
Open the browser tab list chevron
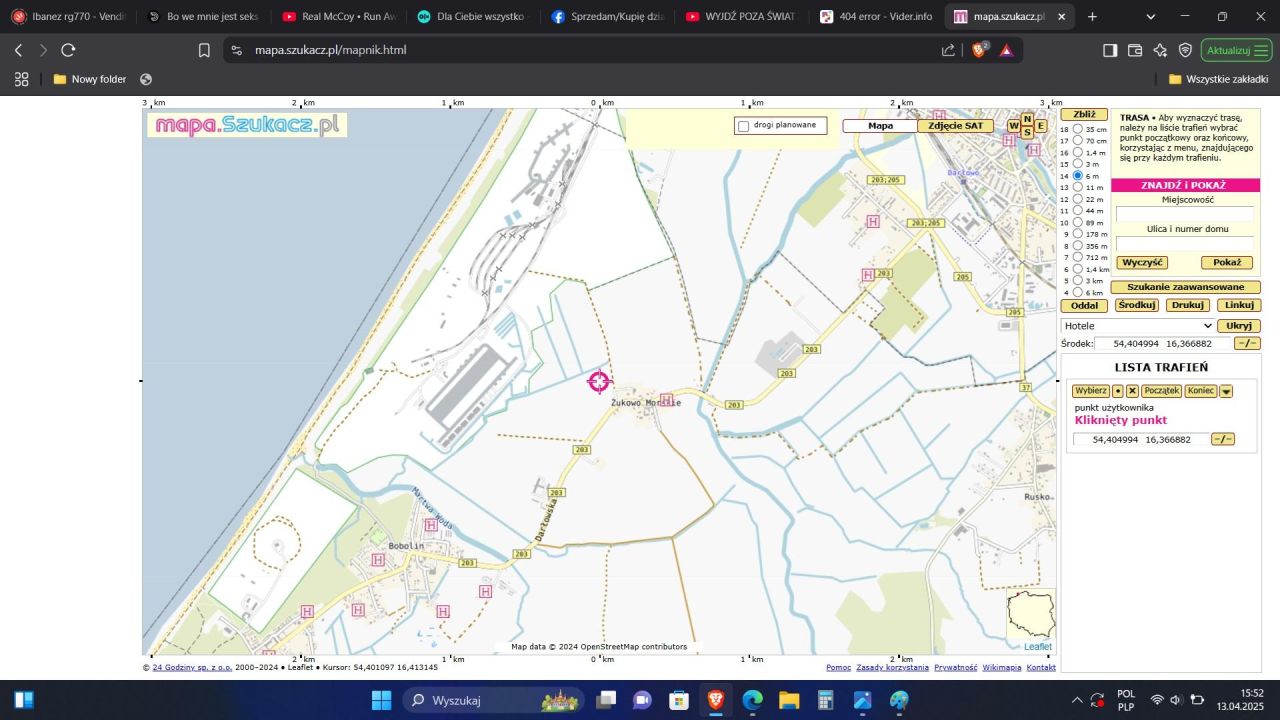[x=1149, y=16]
